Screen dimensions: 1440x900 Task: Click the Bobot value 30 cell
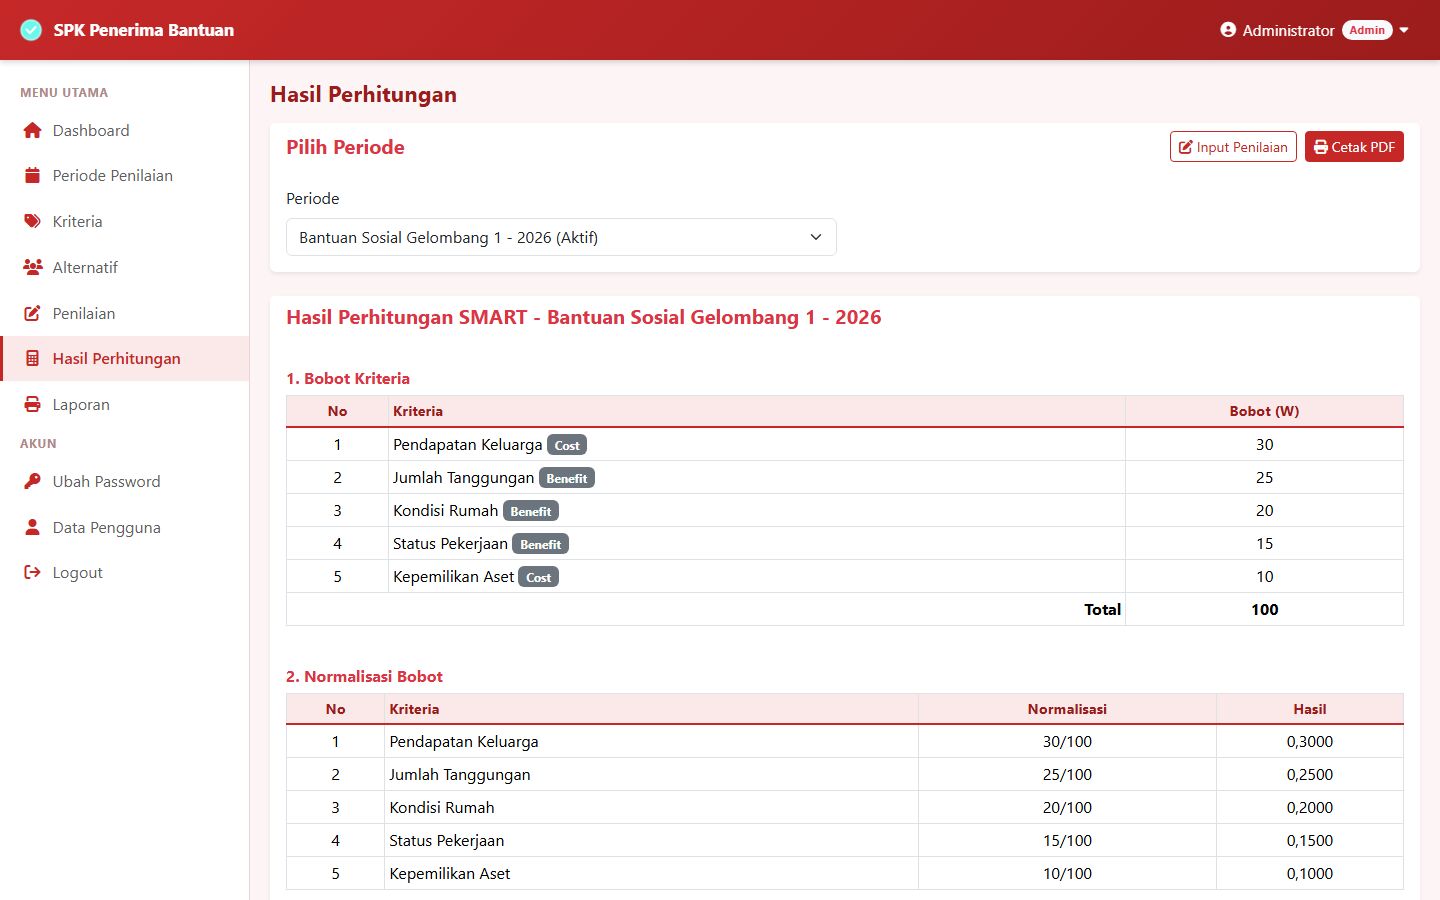click(x=1264, y=445)
